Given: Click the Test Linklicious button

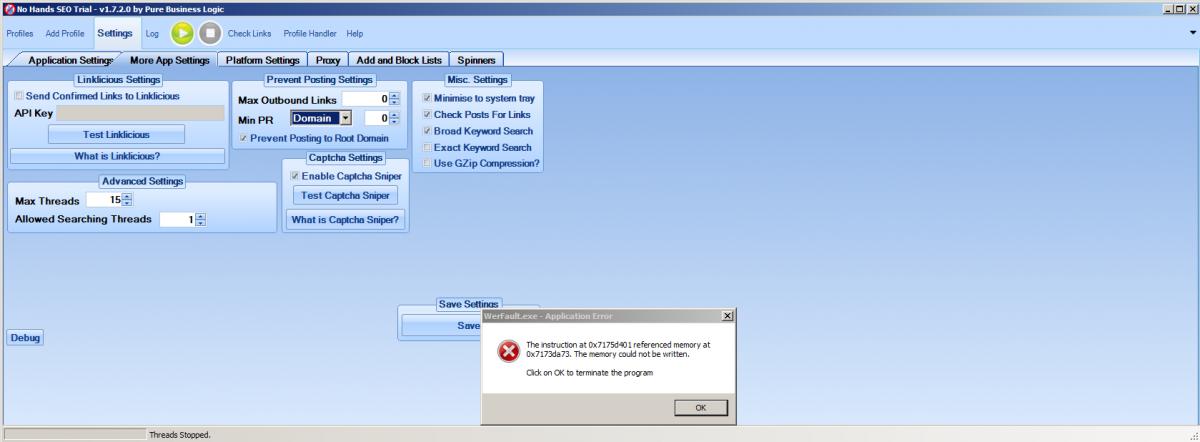Looking at the screenshot, I should [x=117, y=134].
